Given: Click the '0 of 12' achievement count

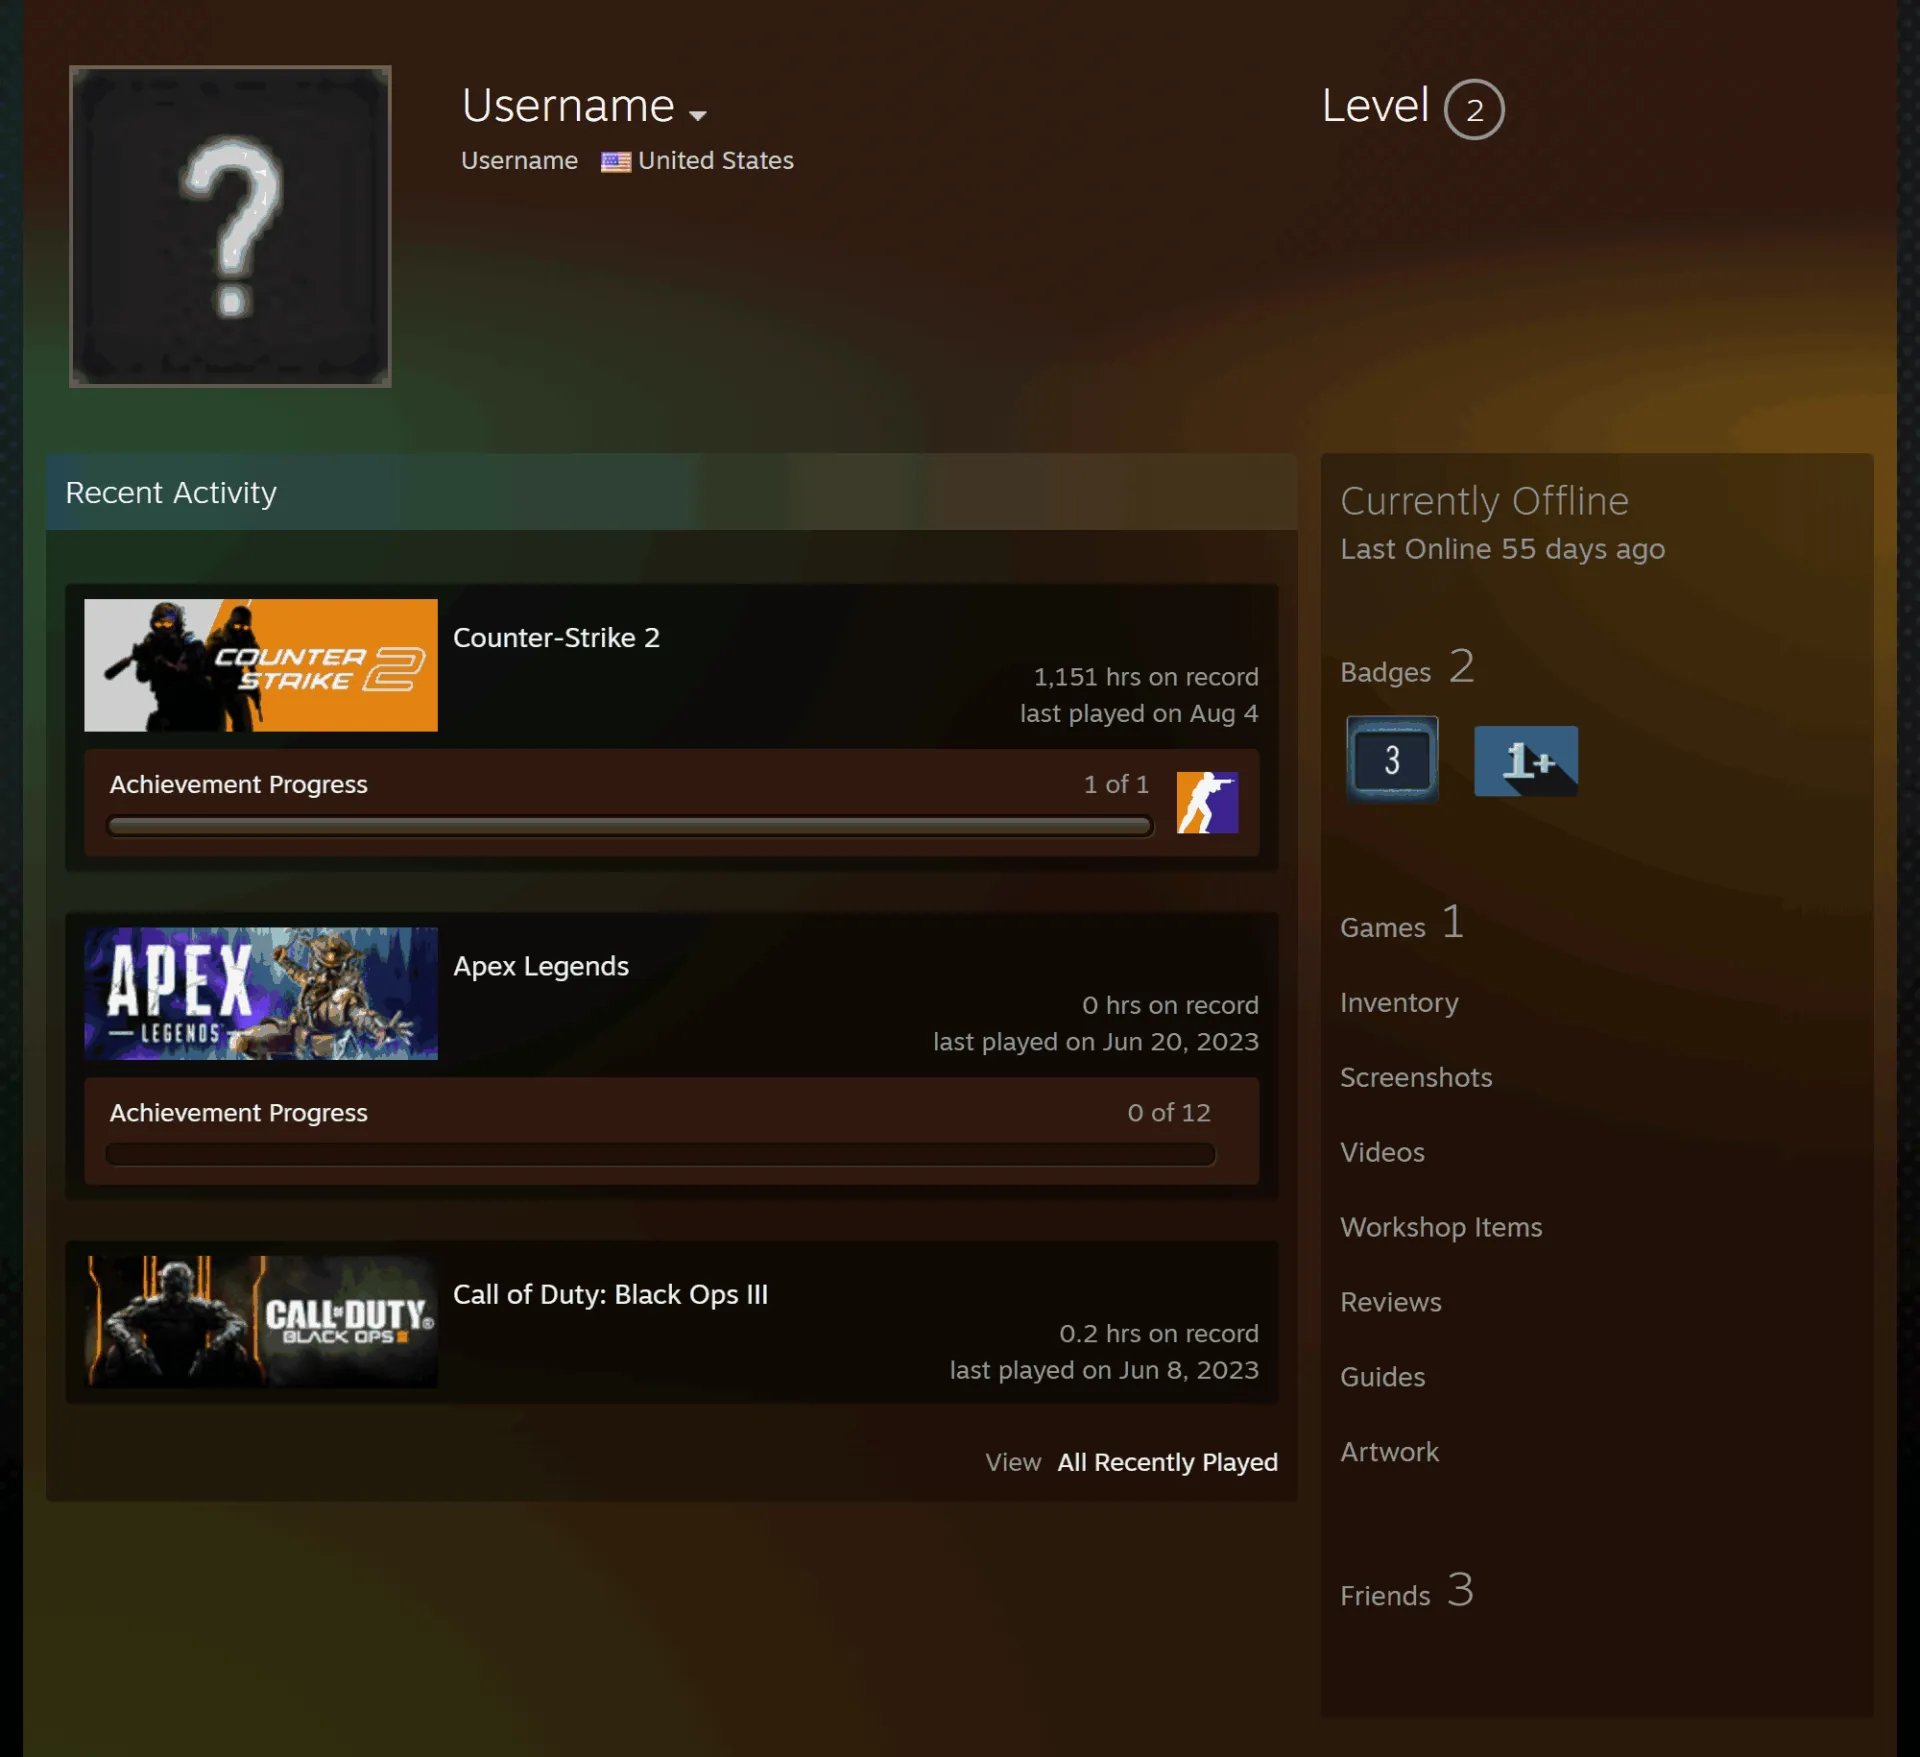Looking at the screenshot, I should click(1169, 1112).
